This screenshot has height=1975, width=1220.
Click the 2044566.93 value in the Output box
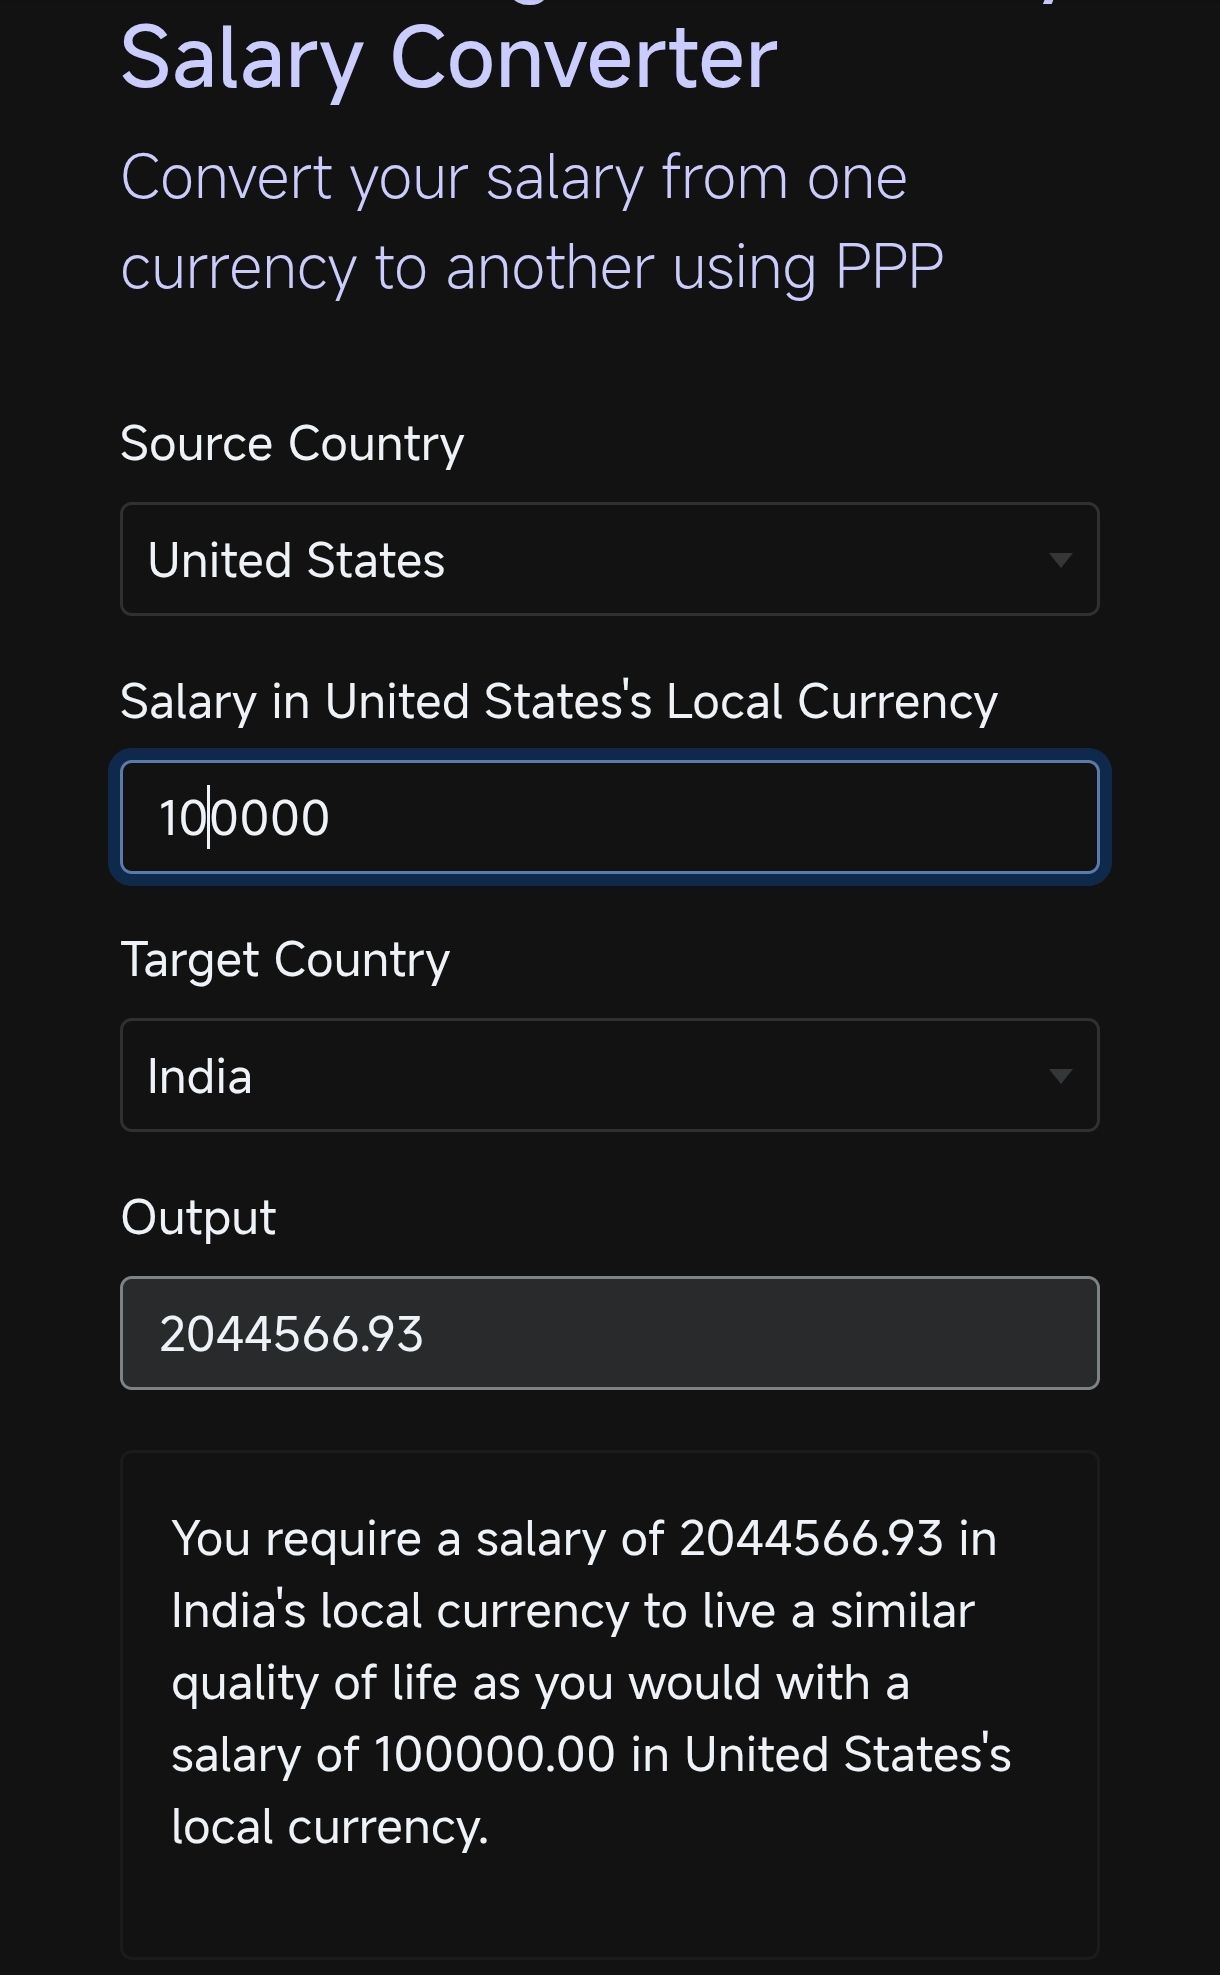[x=291, y=1334]
